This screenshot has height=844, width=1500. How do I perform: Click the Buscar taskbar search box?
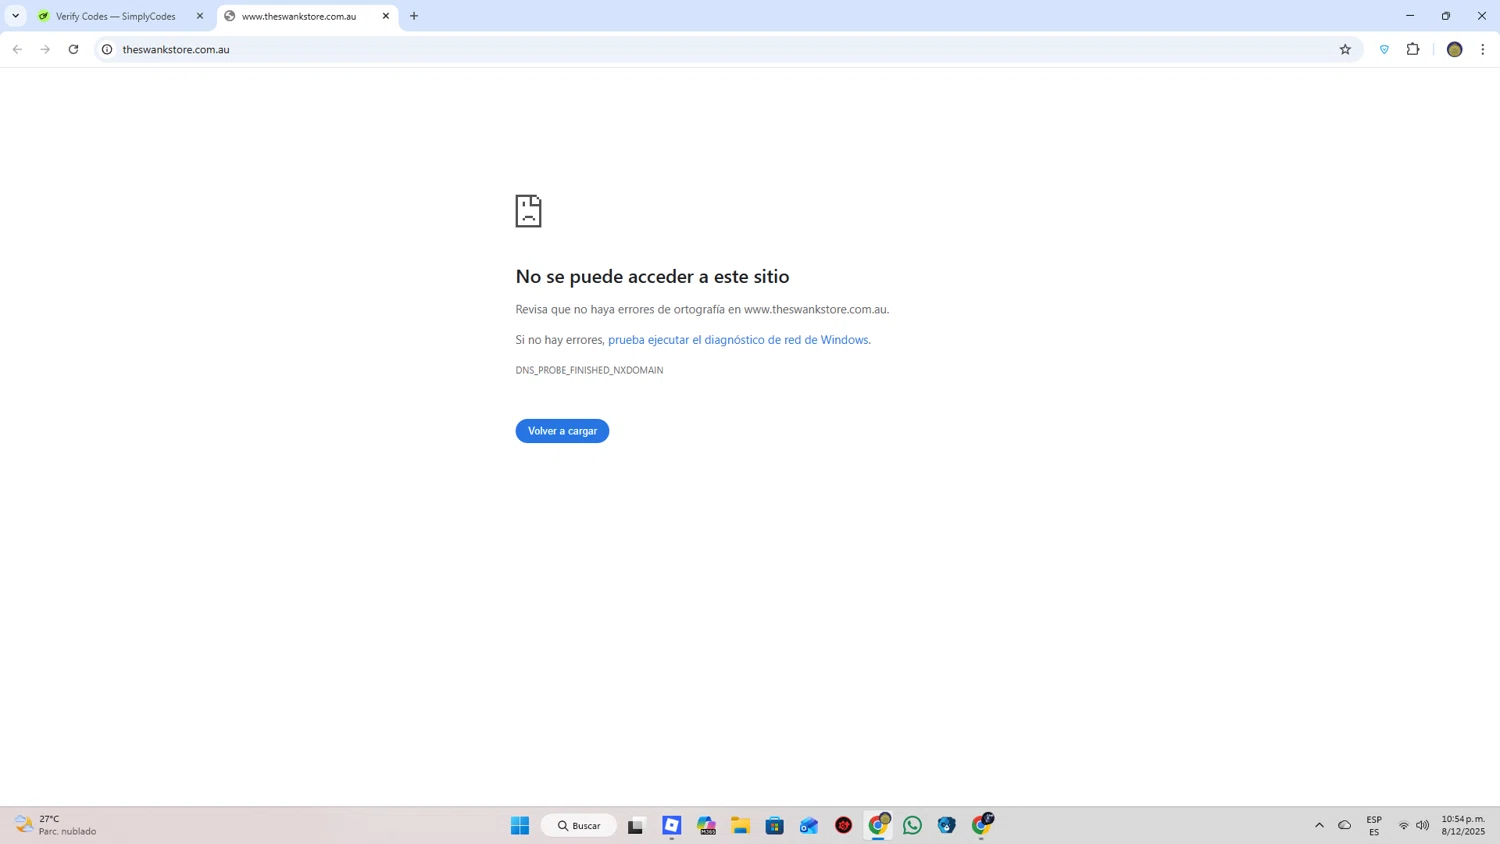click(579, 825)
